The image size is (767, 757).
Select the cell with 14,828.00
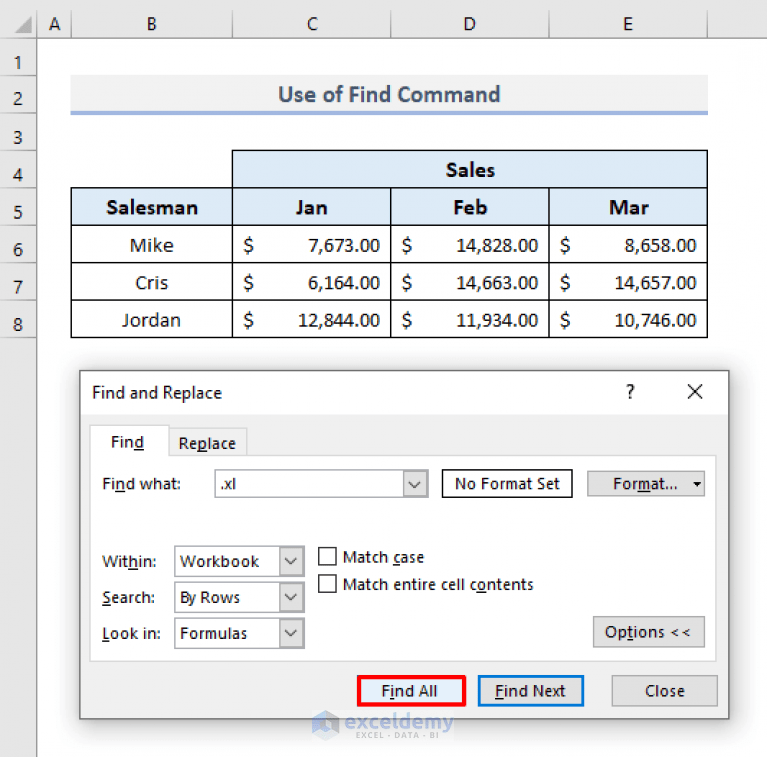pos(470,245)
